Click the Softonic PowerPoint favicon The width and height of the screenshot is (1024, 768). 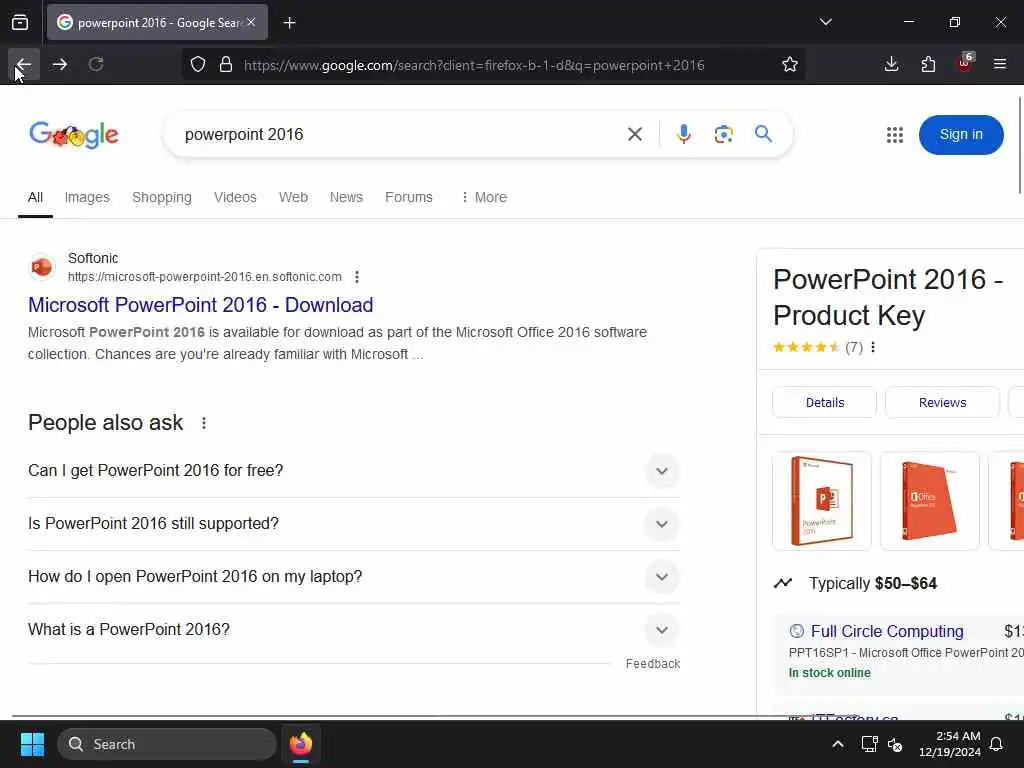click(x=42, y=267)
